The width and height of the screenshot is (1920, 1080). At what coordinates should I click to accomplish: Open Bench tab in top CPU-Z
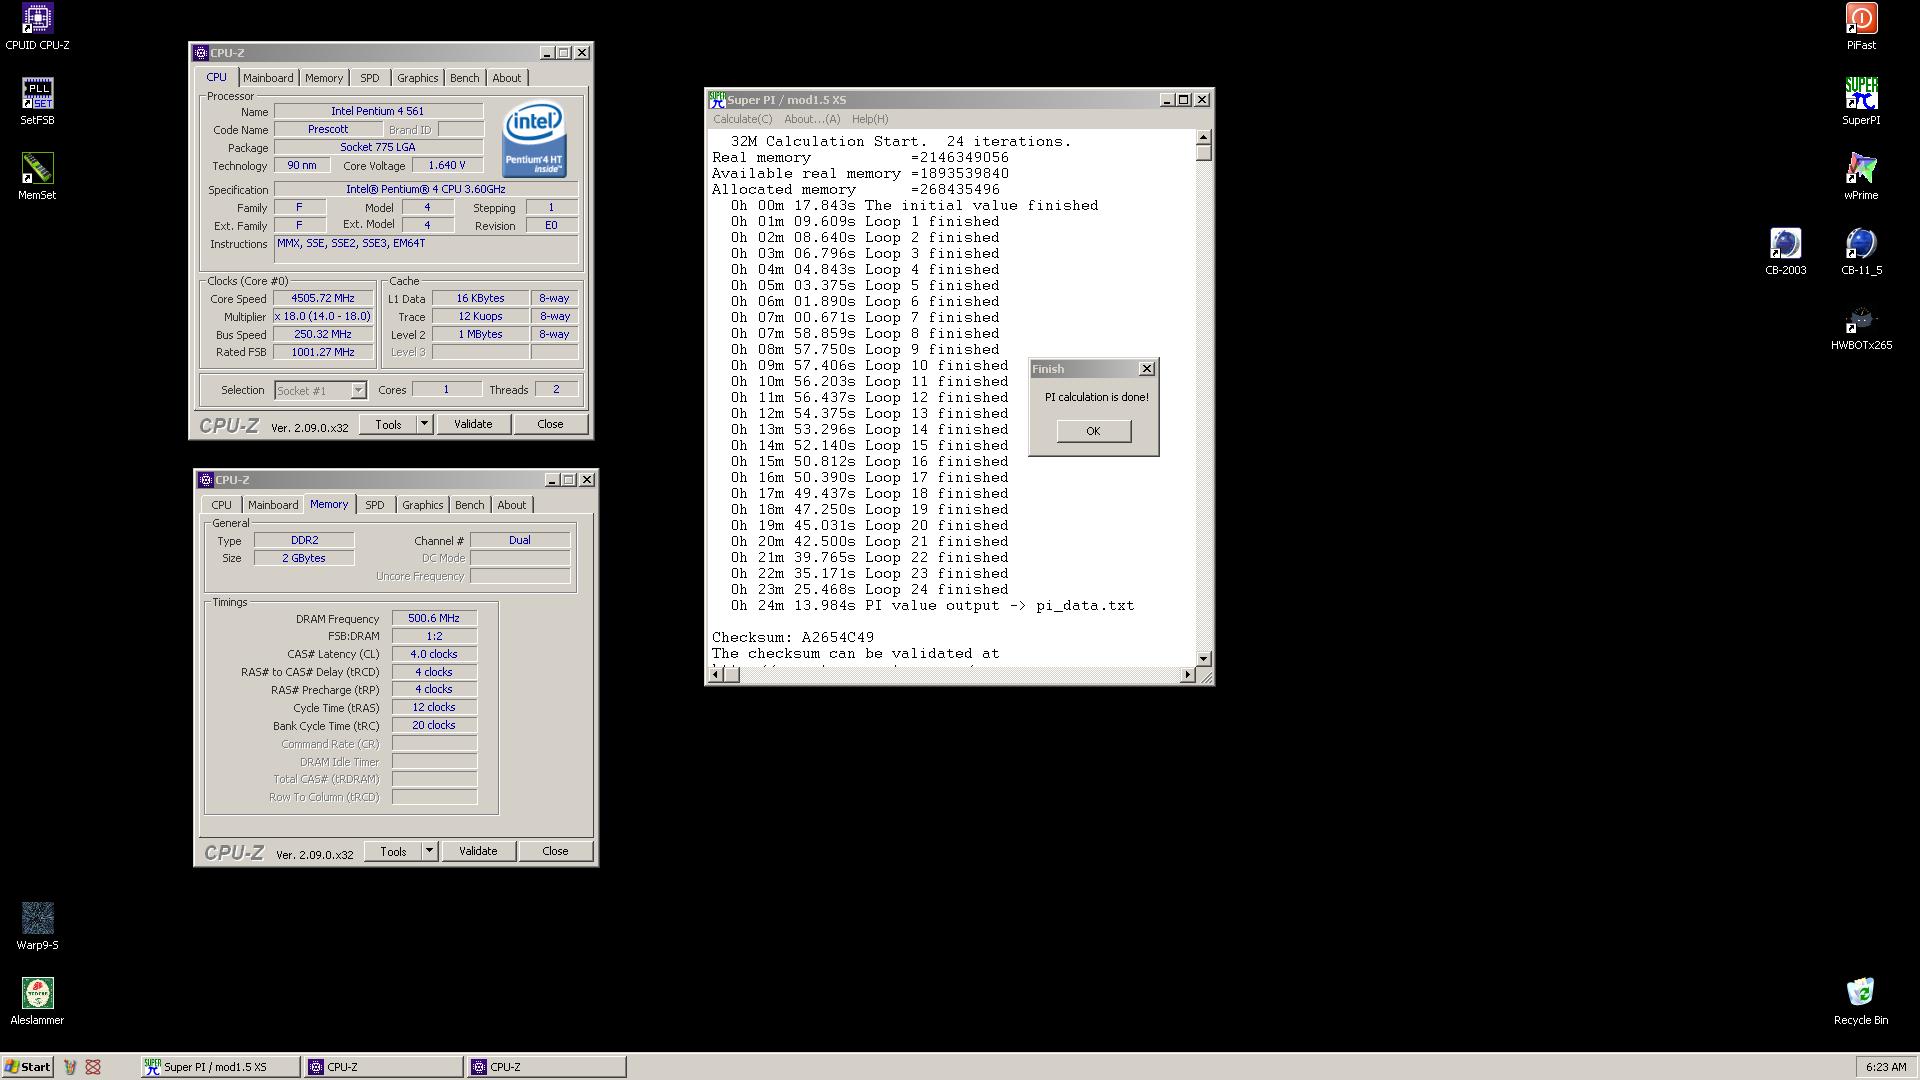click(464, 78)
